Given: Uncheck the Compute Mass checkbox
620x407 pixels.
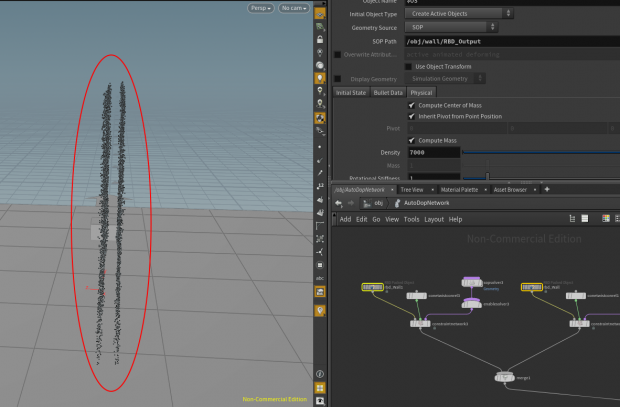Looking at the screenshot, I should 412,140.
